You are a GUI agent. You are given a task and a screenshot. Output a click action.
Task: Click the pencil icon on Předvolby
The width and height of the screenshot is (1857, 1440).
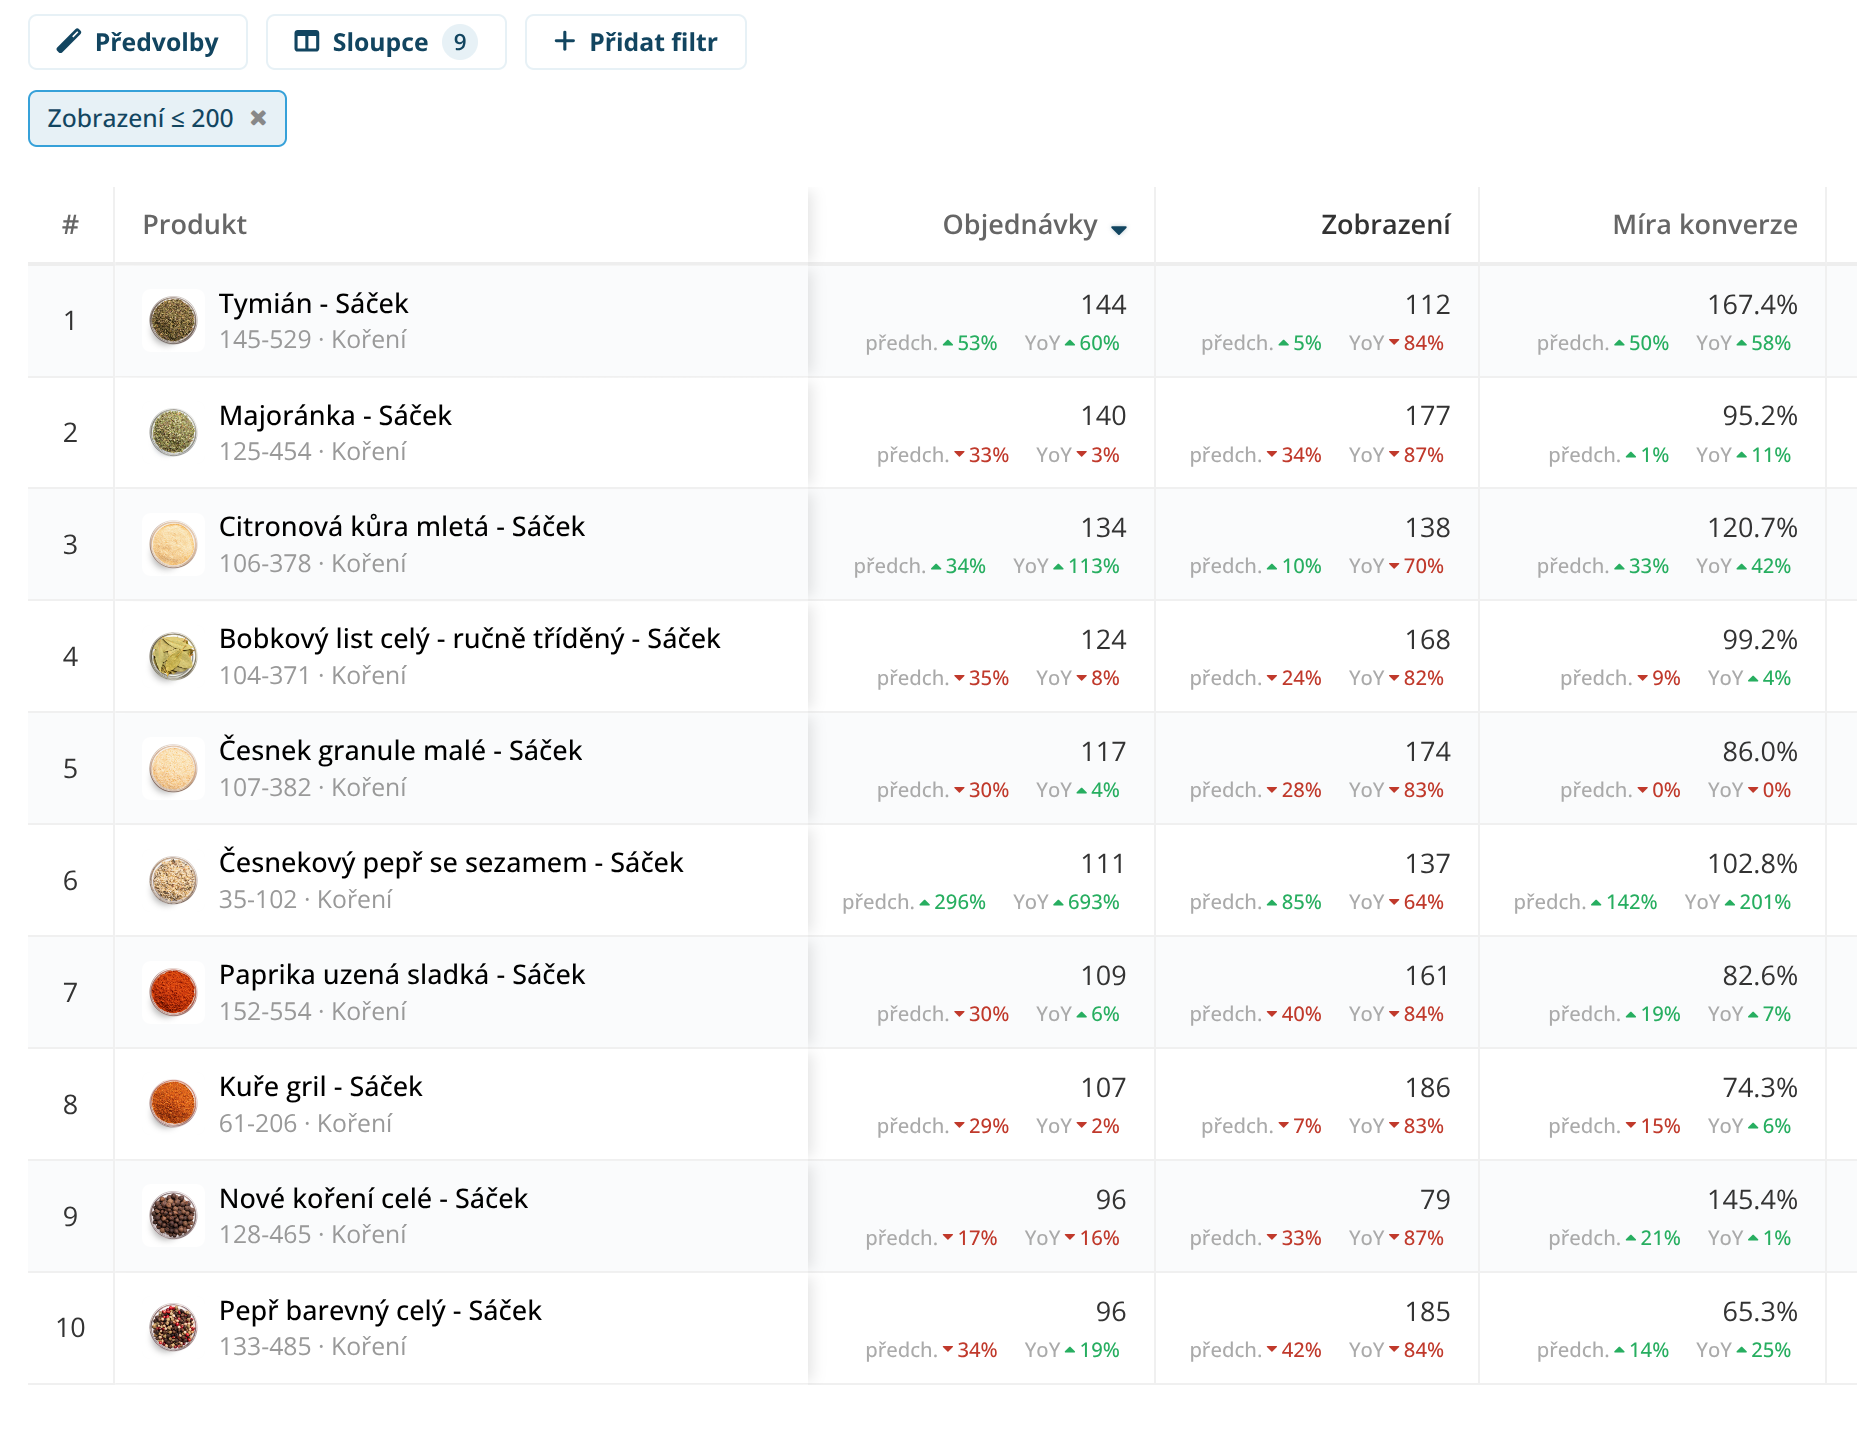pos(68,41)
